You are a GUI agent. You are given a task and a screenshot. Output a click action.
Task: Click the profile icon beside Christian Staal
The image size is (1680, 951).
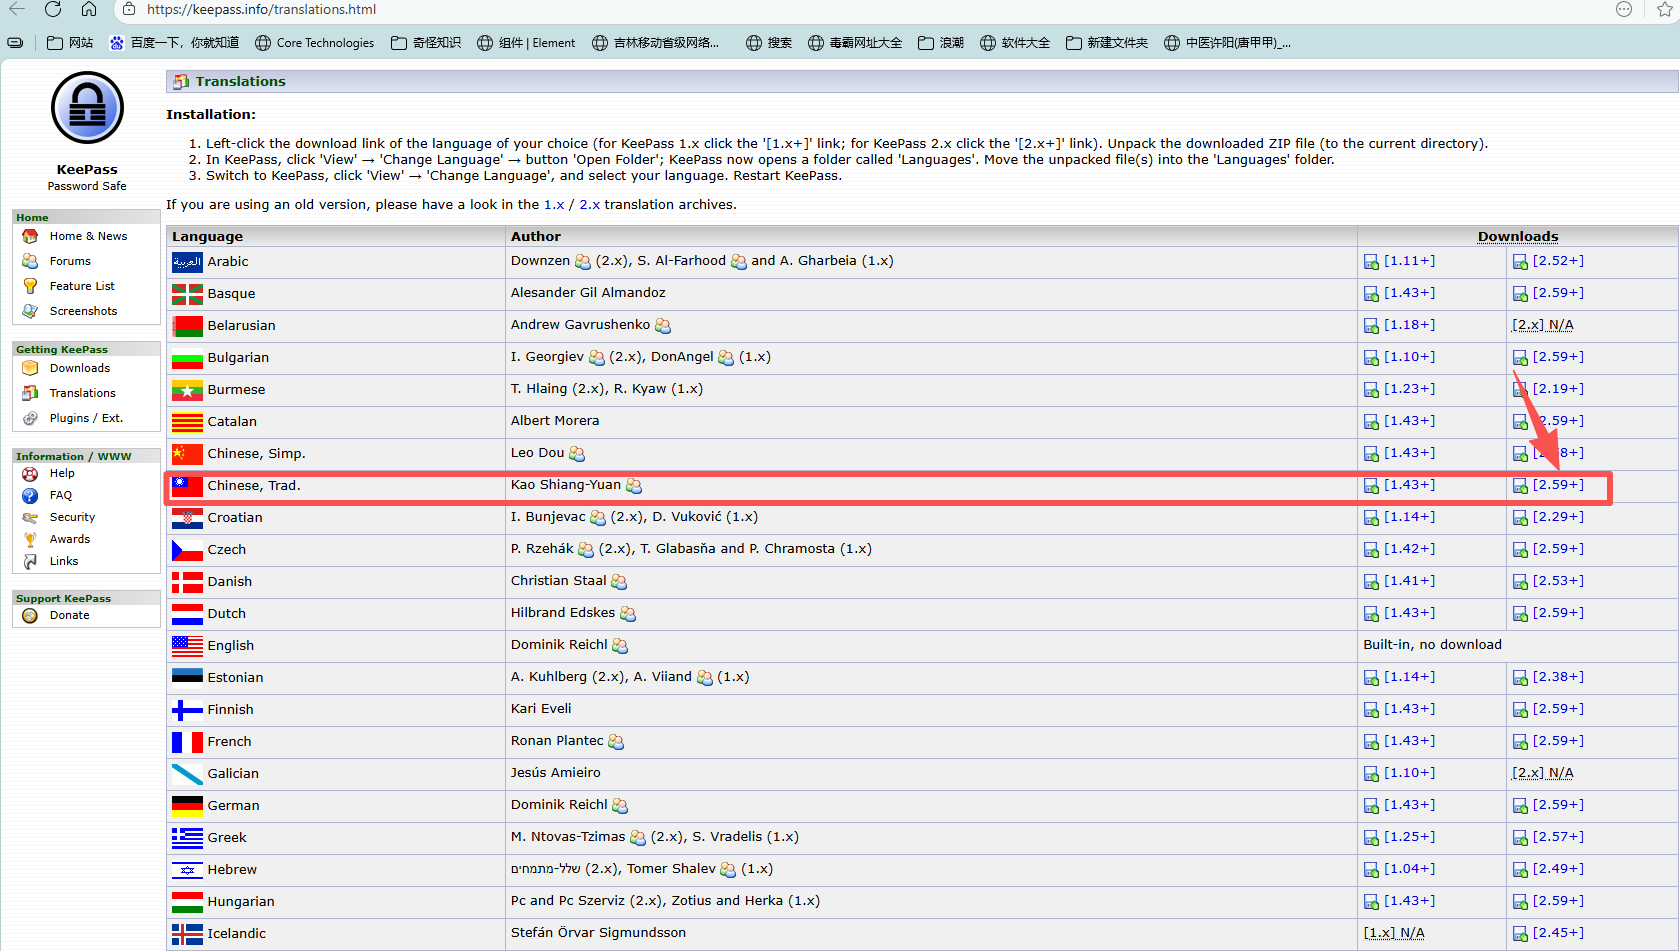click(619, 582)
